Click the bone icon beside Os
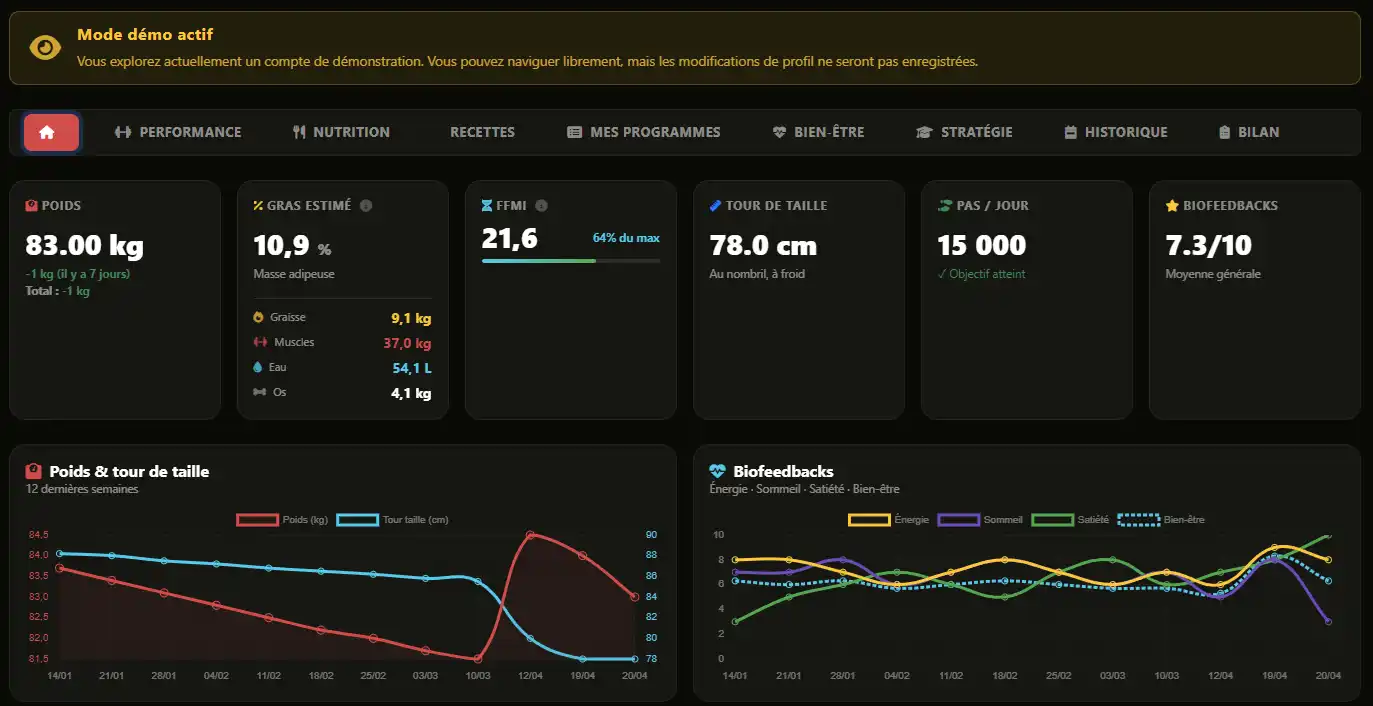This screenshot has height=706, width=1373. click(259, 392)
